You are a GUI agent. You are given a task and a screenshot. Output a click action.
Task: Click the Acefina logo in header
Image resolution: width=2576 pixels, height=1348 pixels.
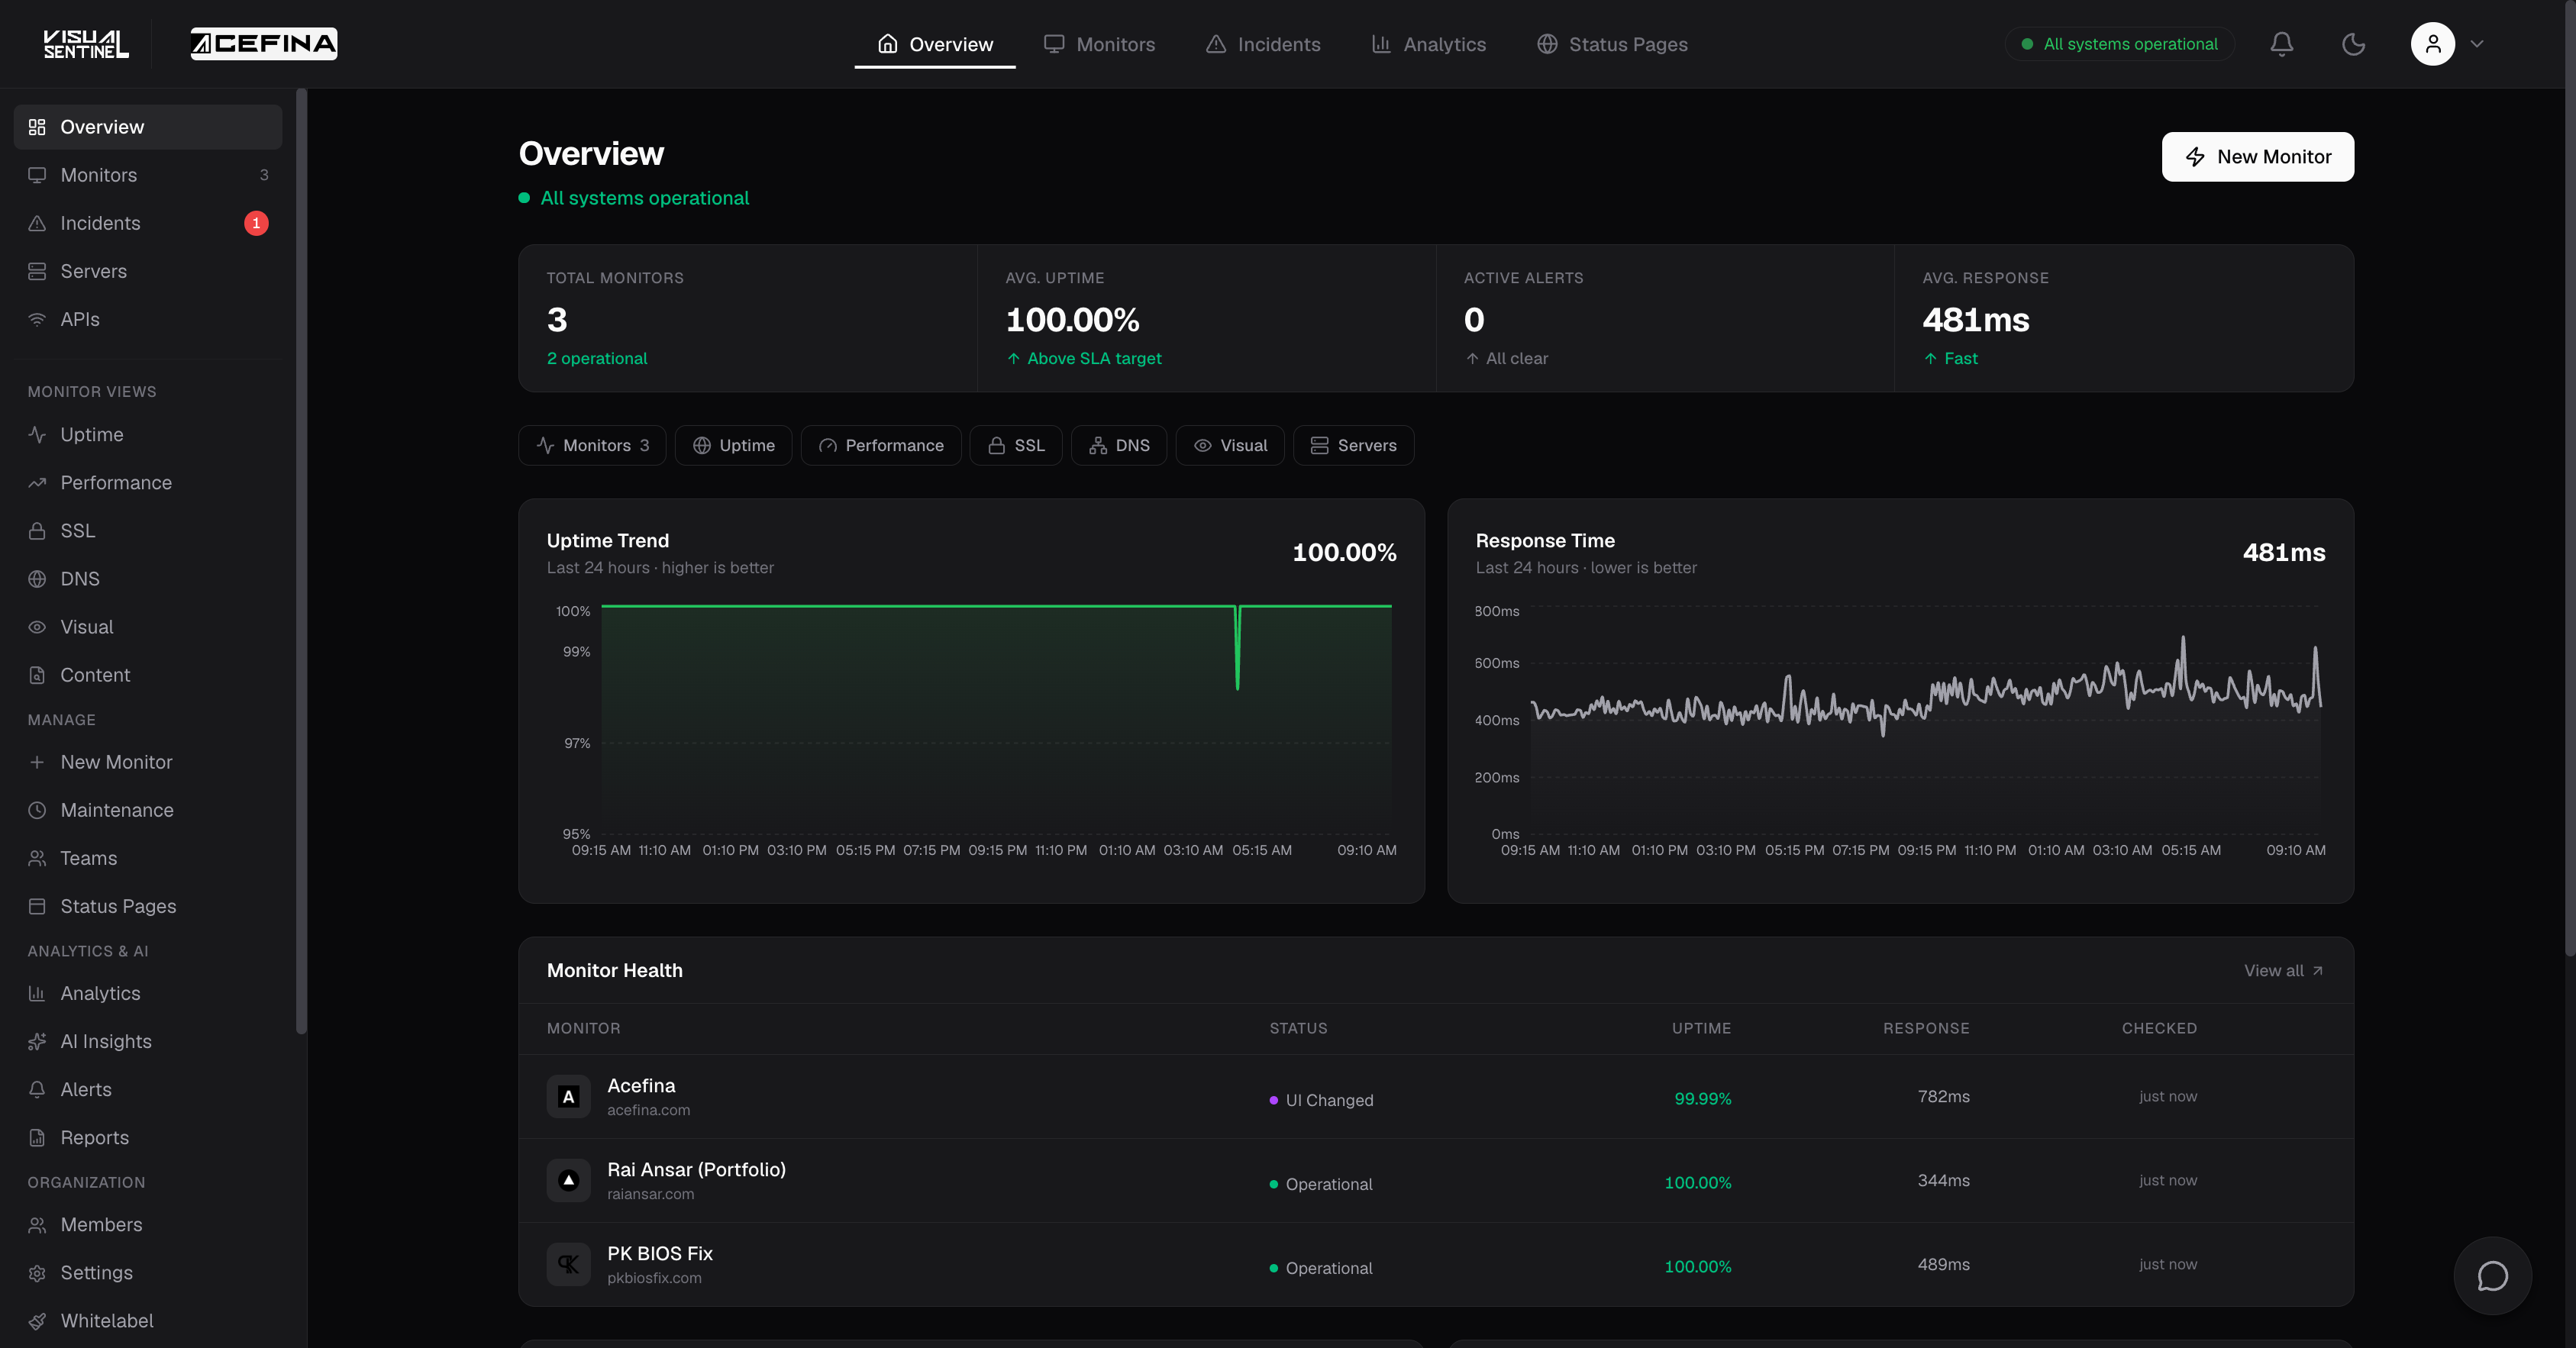[x=264, y=44]
